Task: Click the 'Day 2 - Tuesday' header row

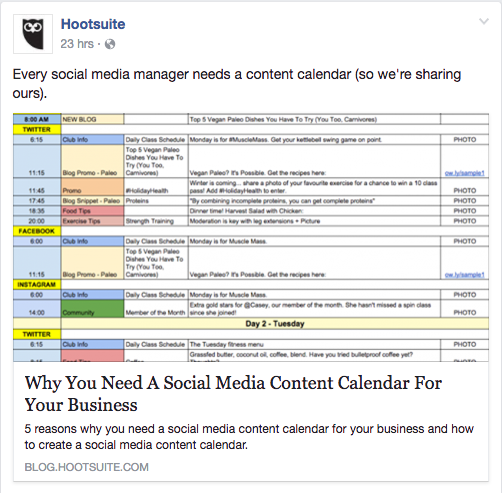Action: click(275, 324)
